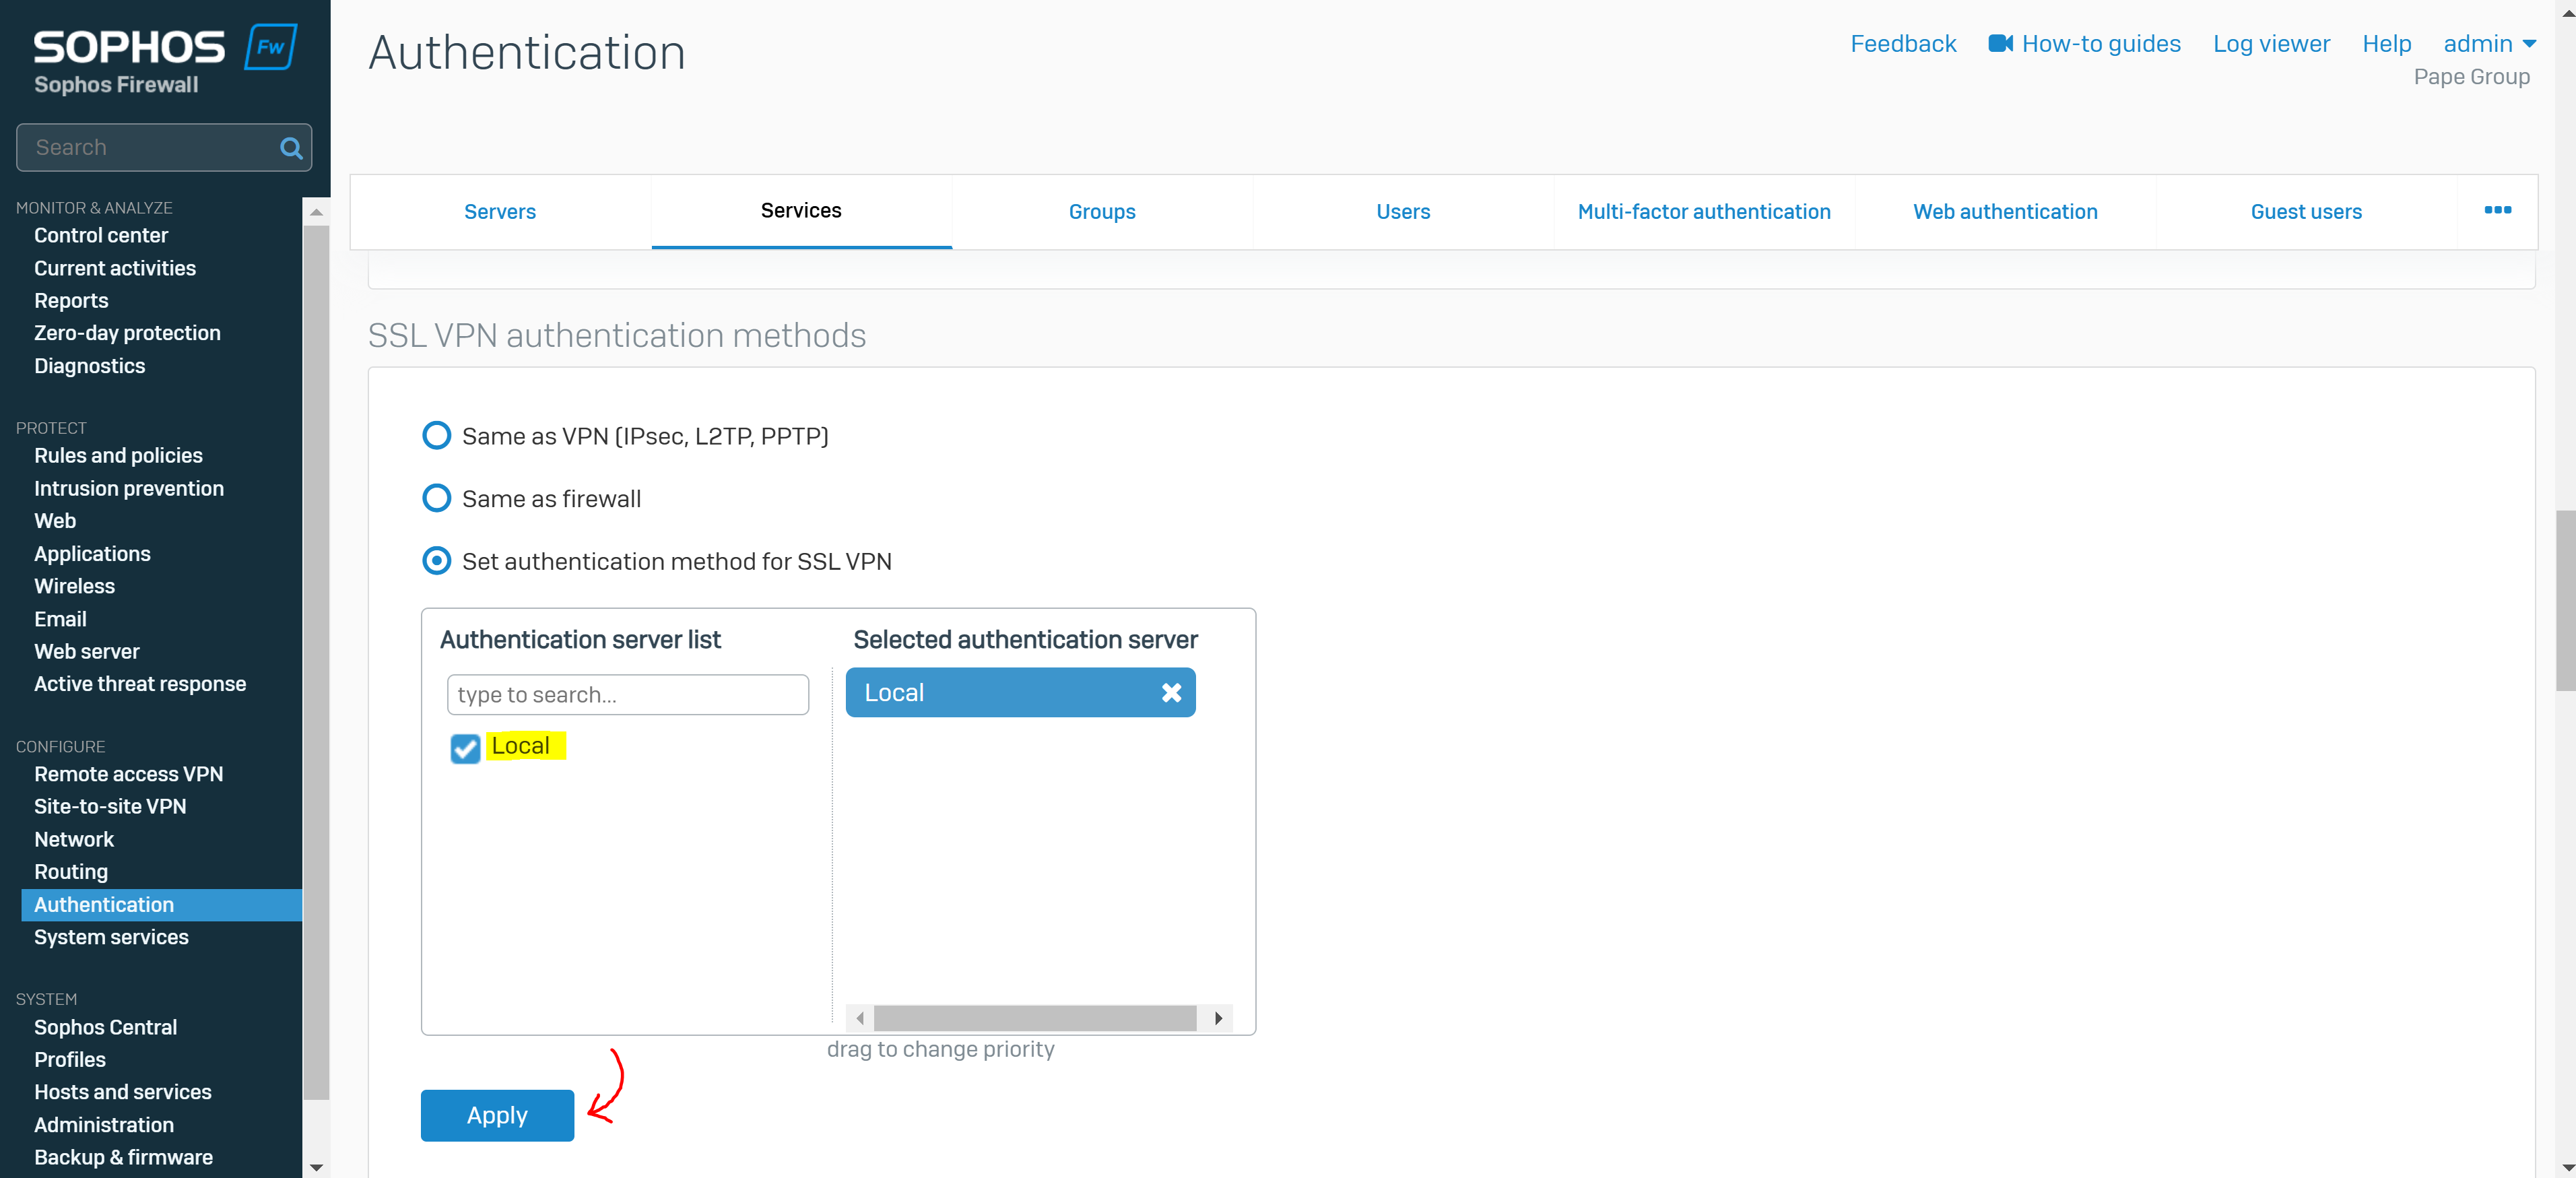This screenshot has height=1178, width=2576.
Task: Uncheck the Local authentication server checkbox
Action: tap(465, 748)
